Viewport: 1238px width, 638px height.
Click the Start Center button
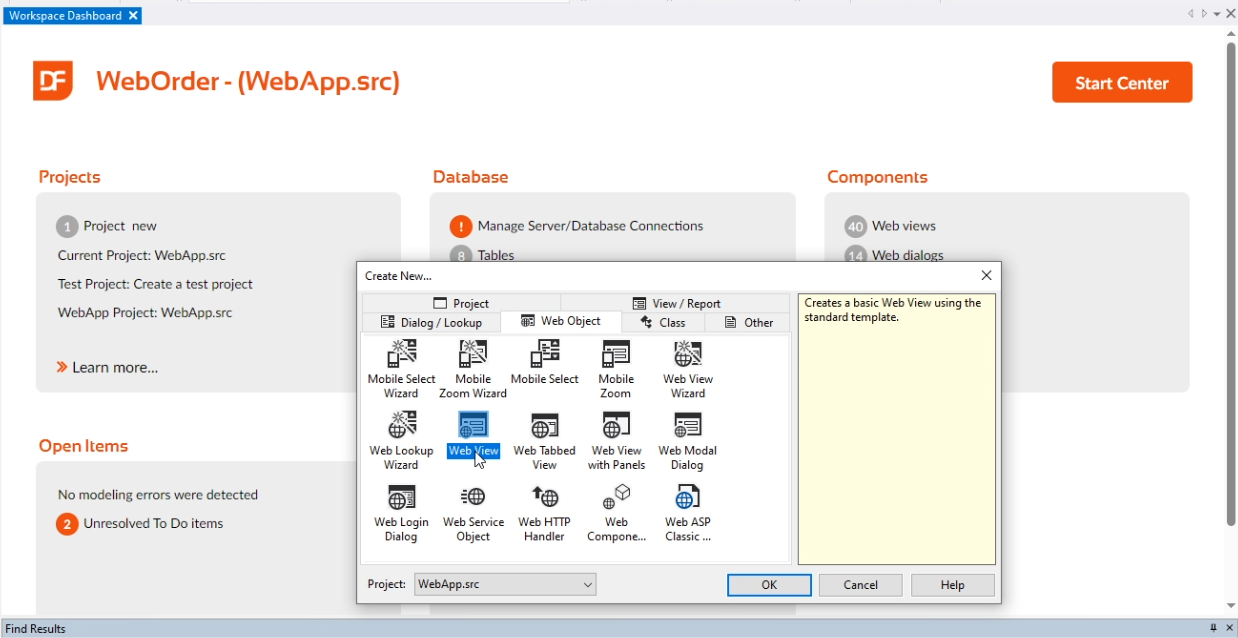click(x=1122, y=83)
